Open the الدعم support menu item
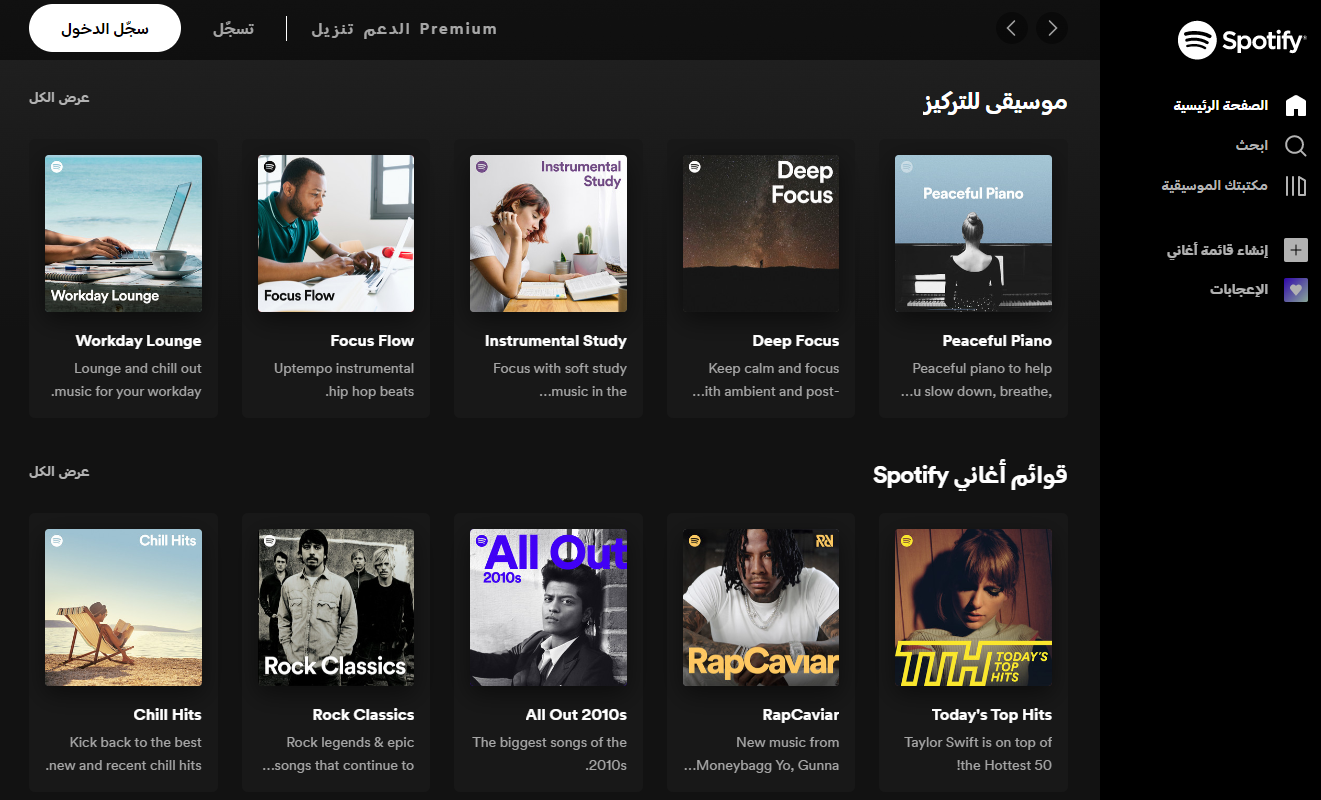The height and width of the screenshot is (800, 1321). coord(385,28)
